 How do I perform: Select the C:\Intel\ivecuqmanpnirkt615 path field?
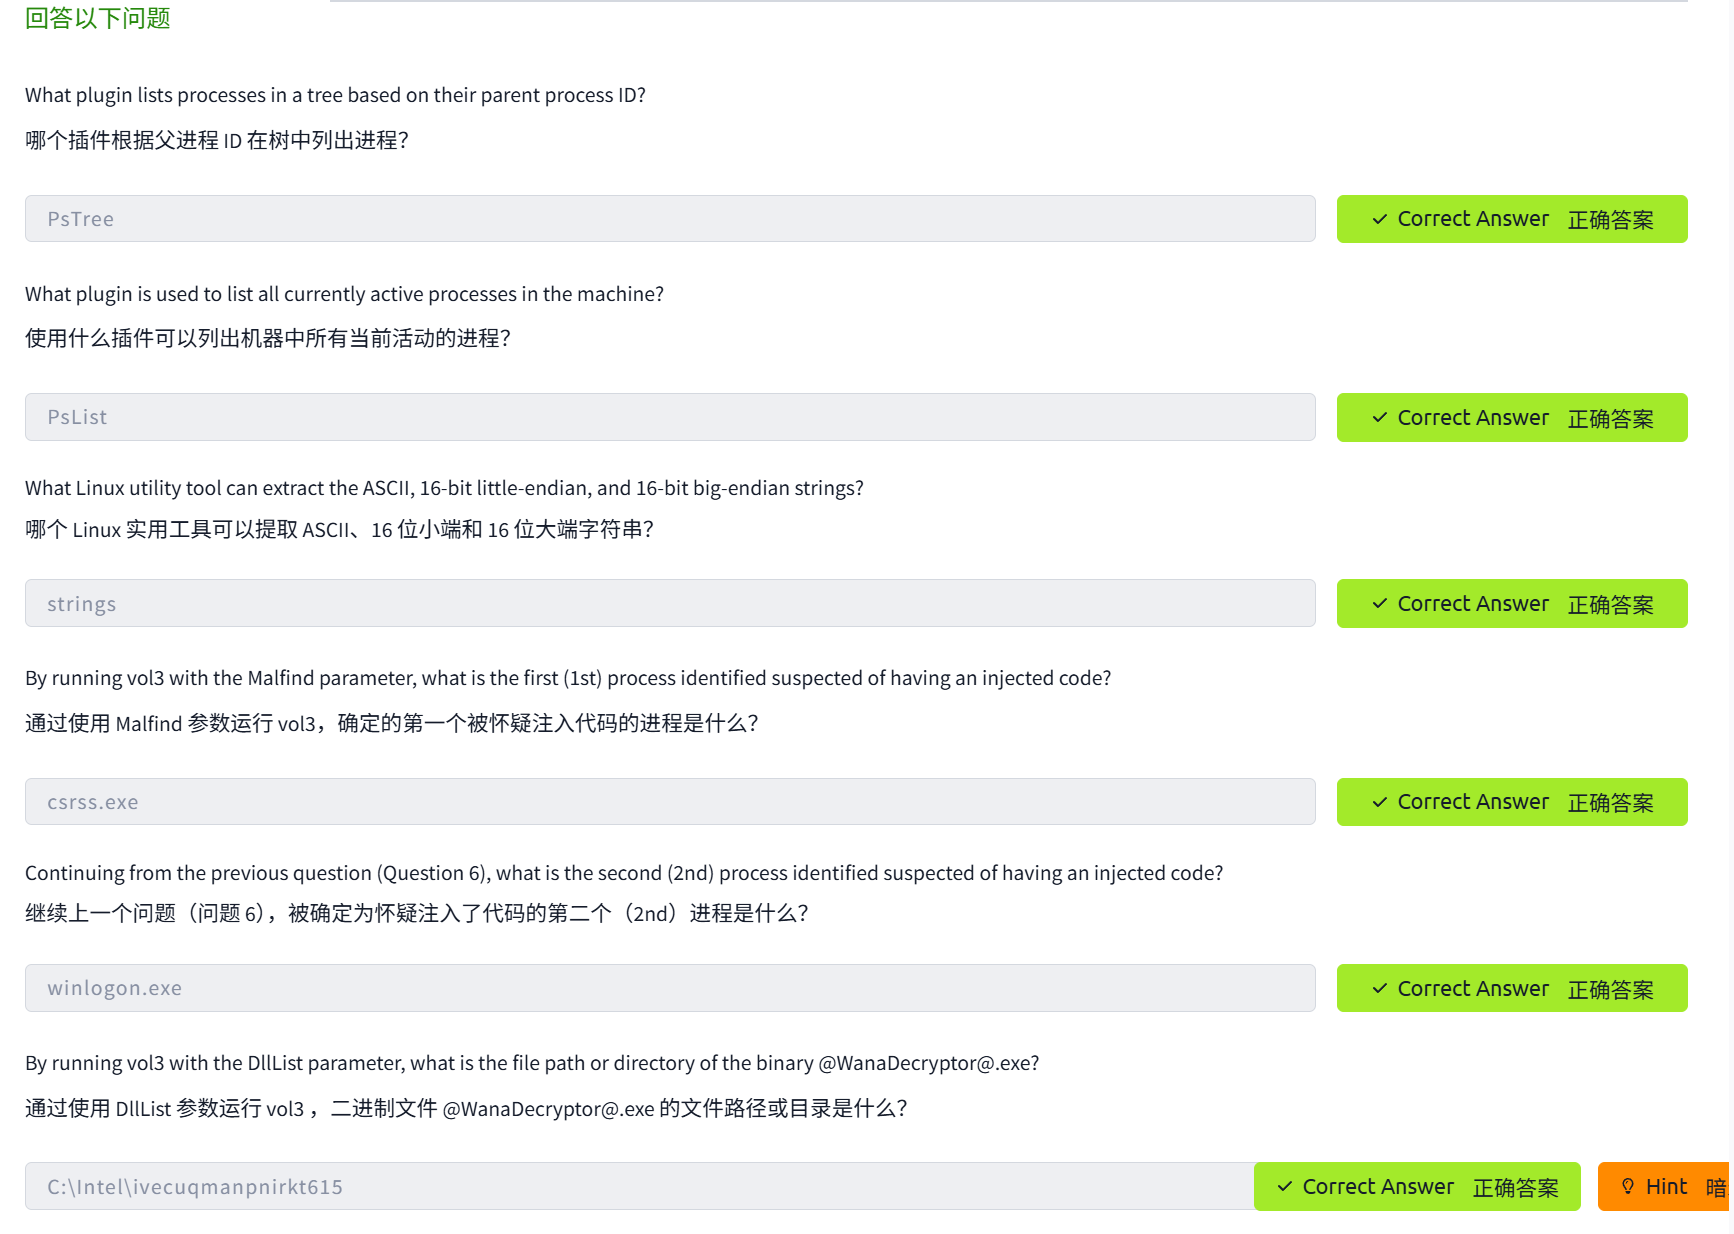click(640, 1187)
